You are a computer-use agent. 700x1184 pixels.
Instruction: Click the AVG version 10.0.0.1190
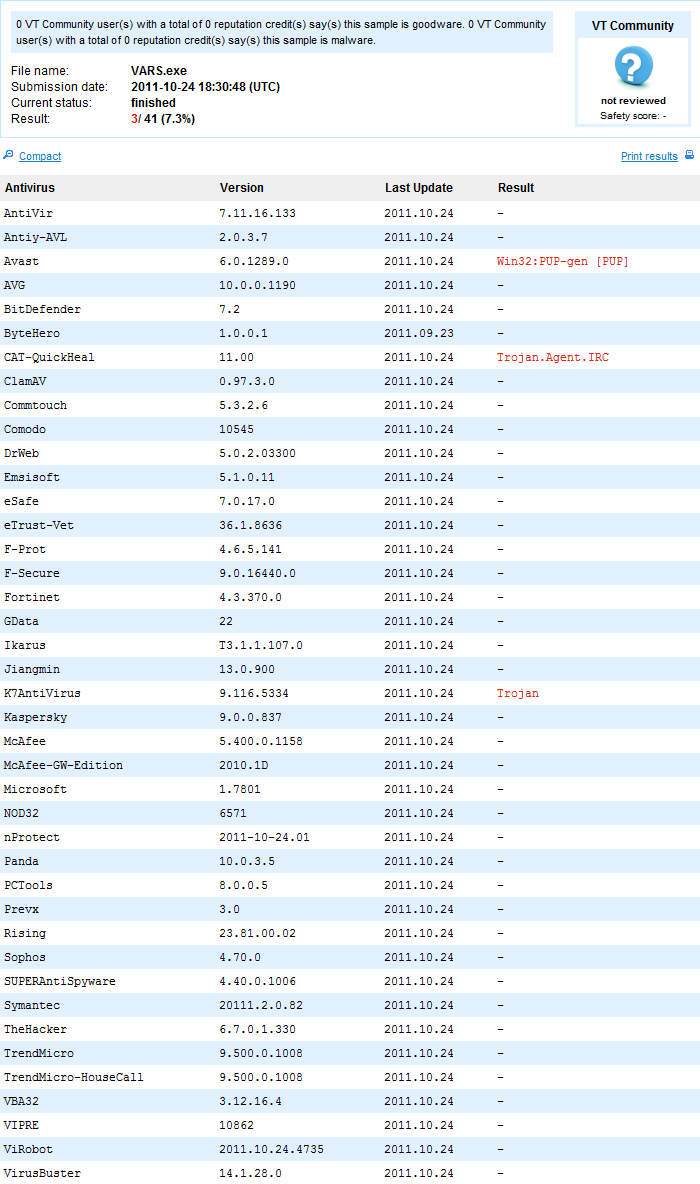257,285
